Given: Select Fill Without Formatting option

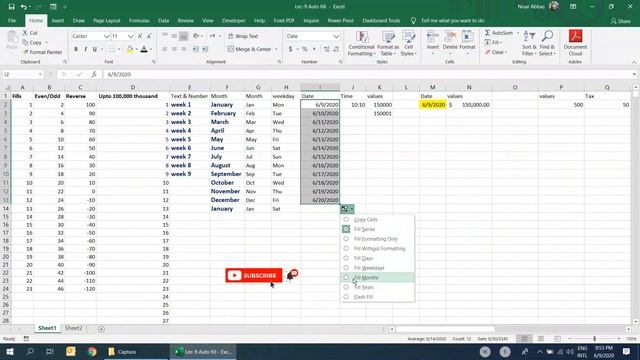Looking at the screenshot, I should pyautogui.click(x=378, y=249).
